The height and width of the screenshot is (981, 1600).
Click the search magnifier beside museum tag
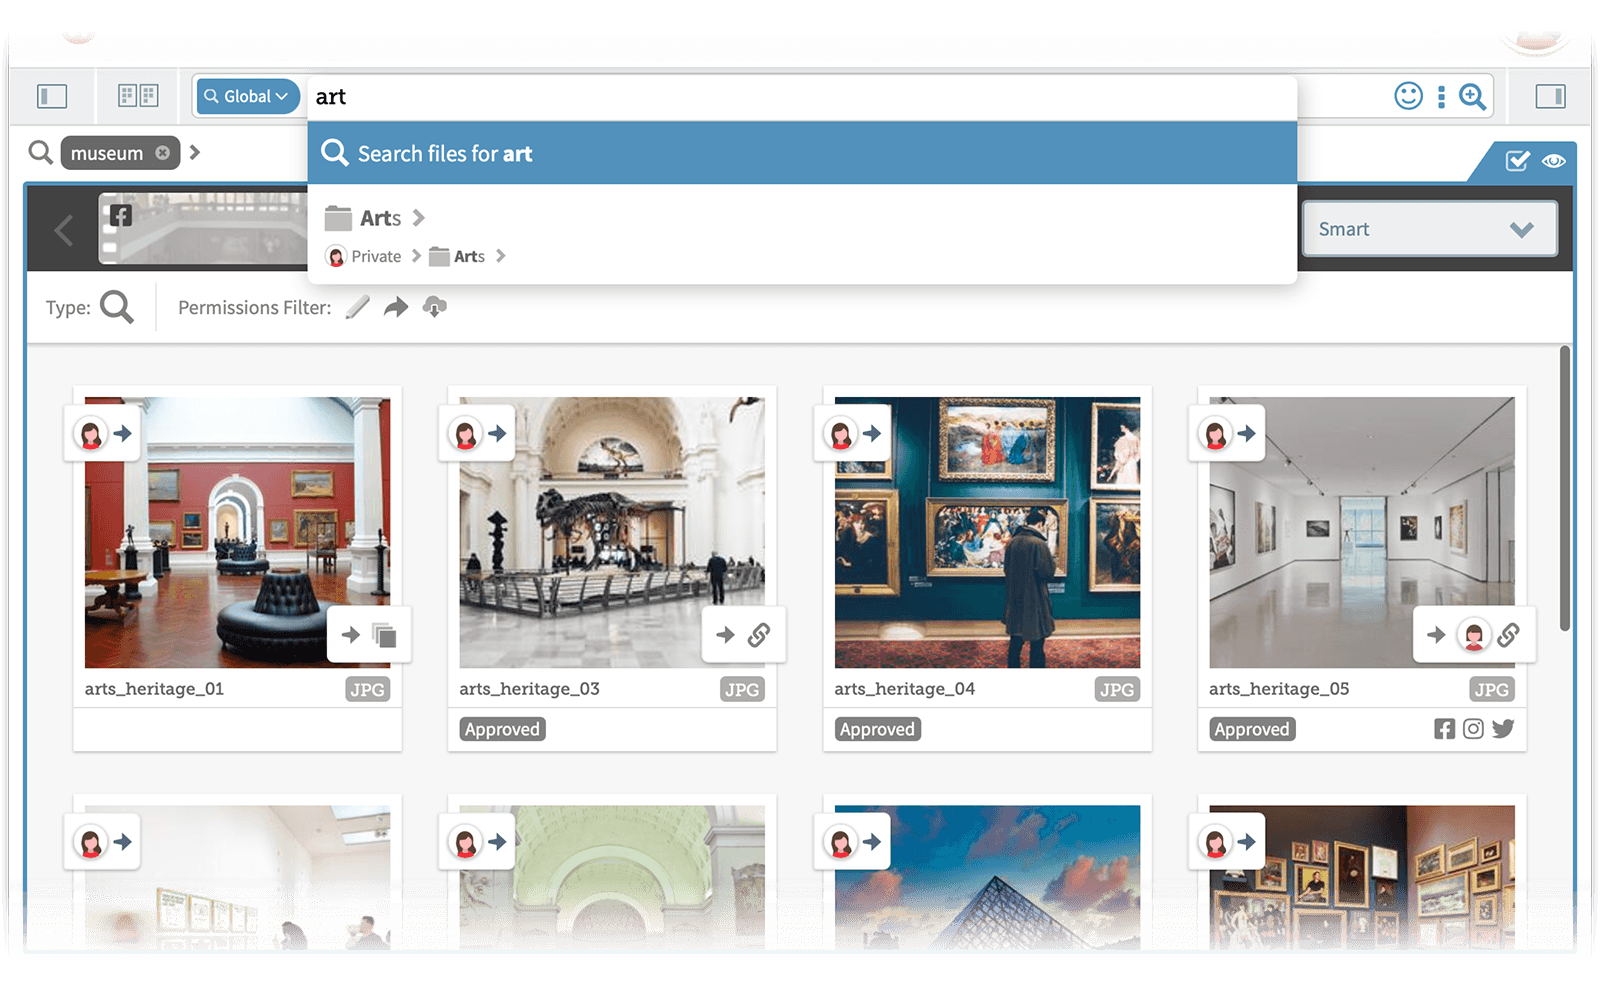click(x=40, y=152)
